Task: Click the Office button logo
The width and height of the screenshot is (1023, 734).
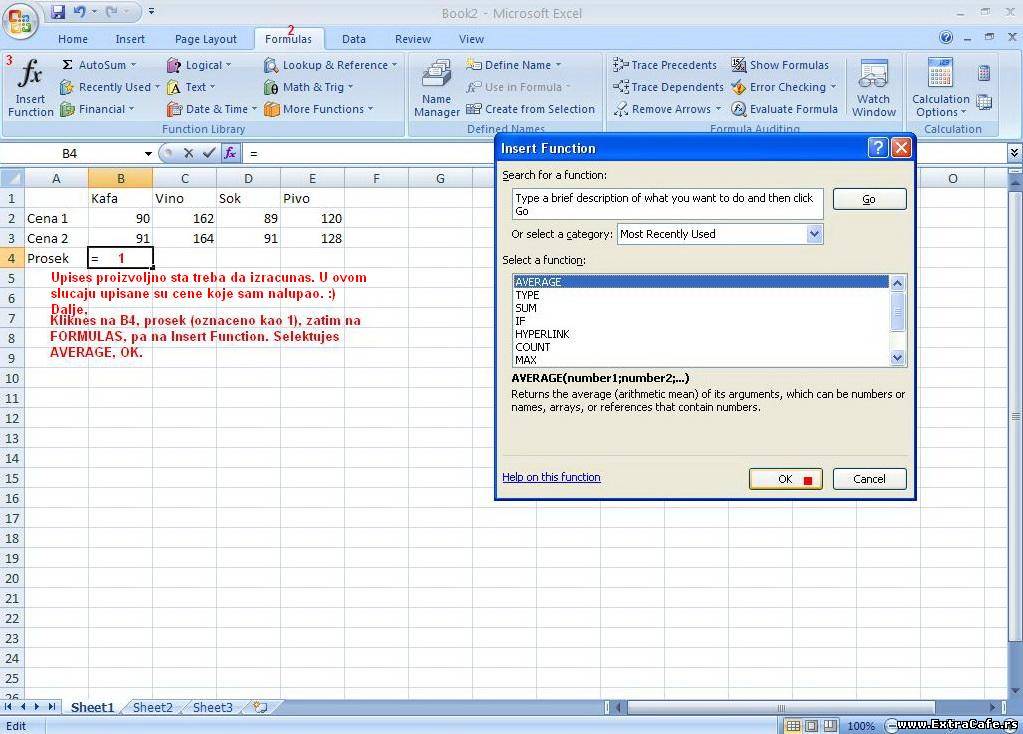Action: (x=20, y=20)
